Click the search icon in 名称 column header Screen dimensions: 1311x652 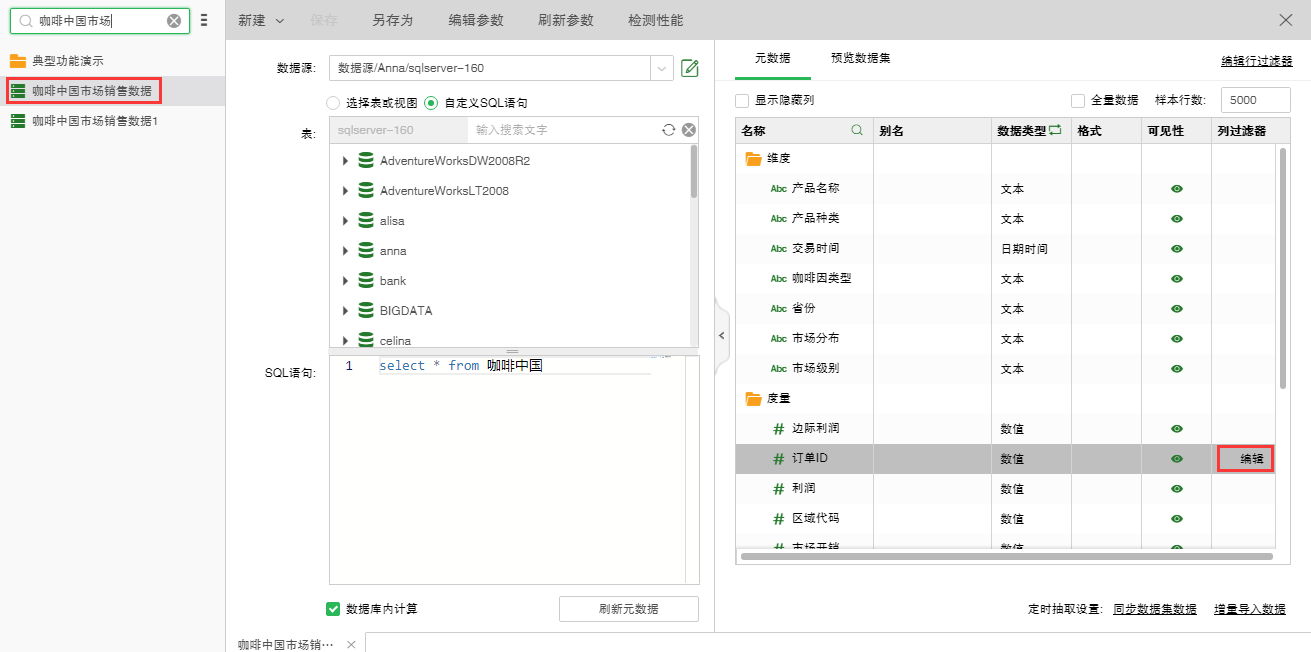click(856, 130)
